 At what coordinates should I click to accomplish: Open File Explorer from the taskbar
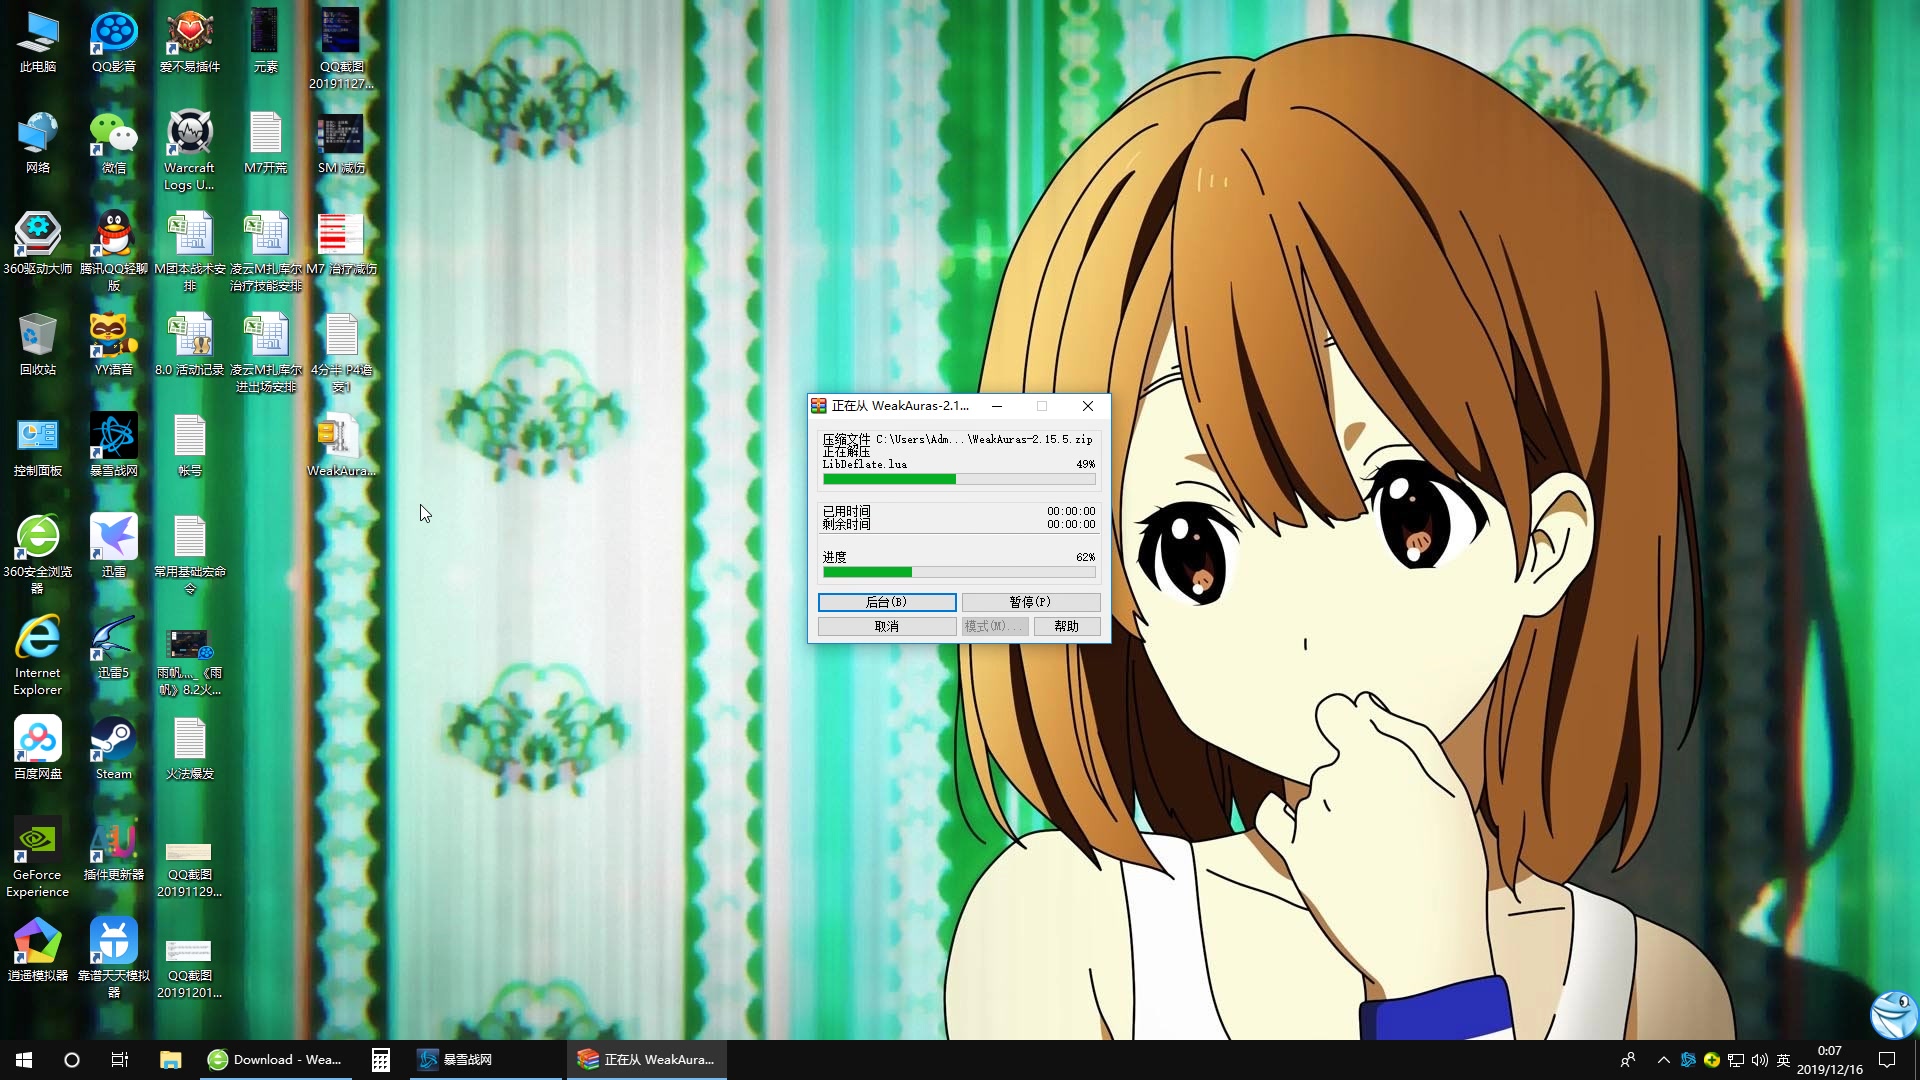coord(170,1060)
